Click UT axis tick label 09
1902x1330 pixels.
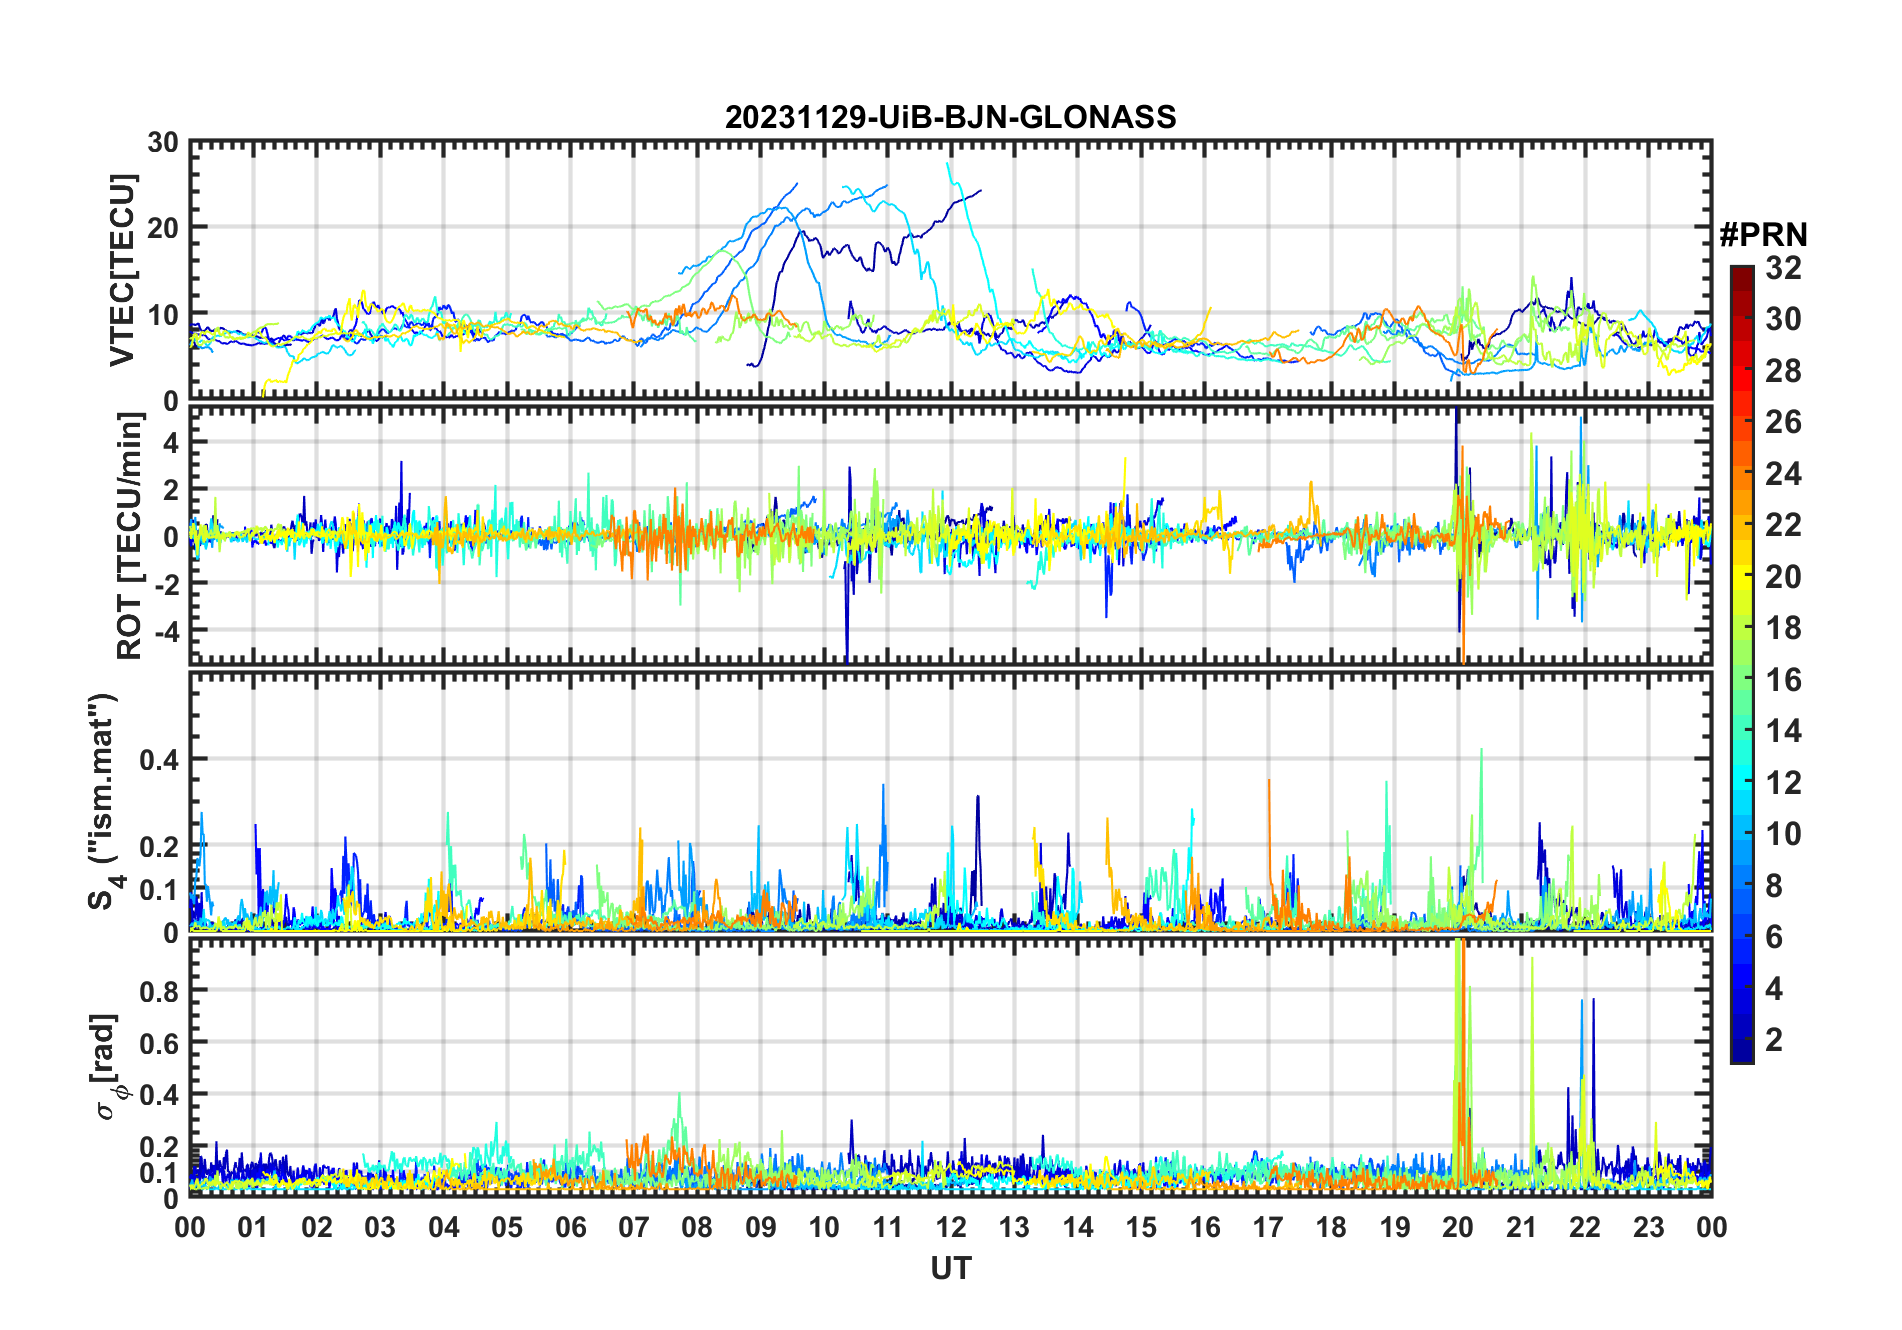[x=761, y=1227]
